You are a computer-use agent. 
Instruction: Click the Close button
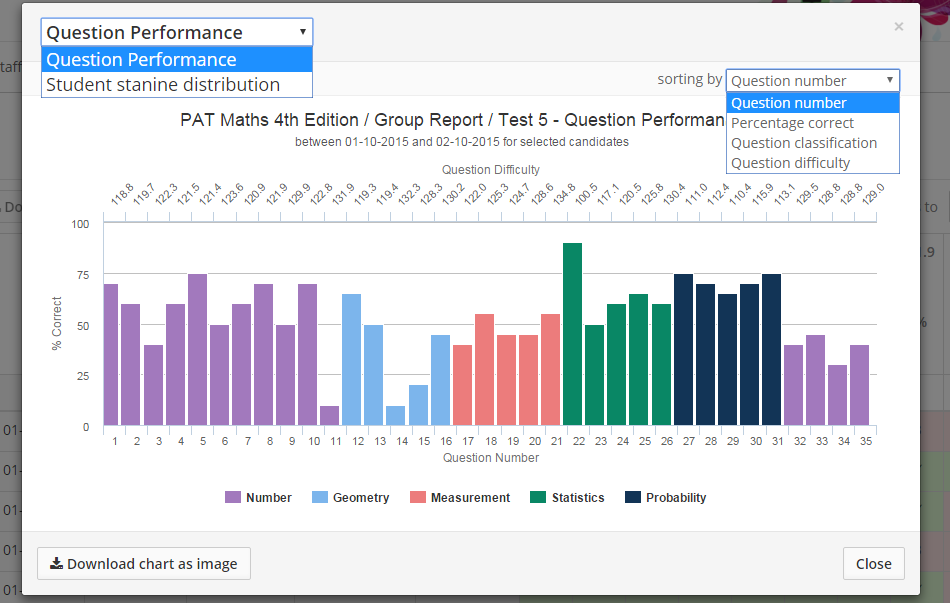tap(873, 564)
